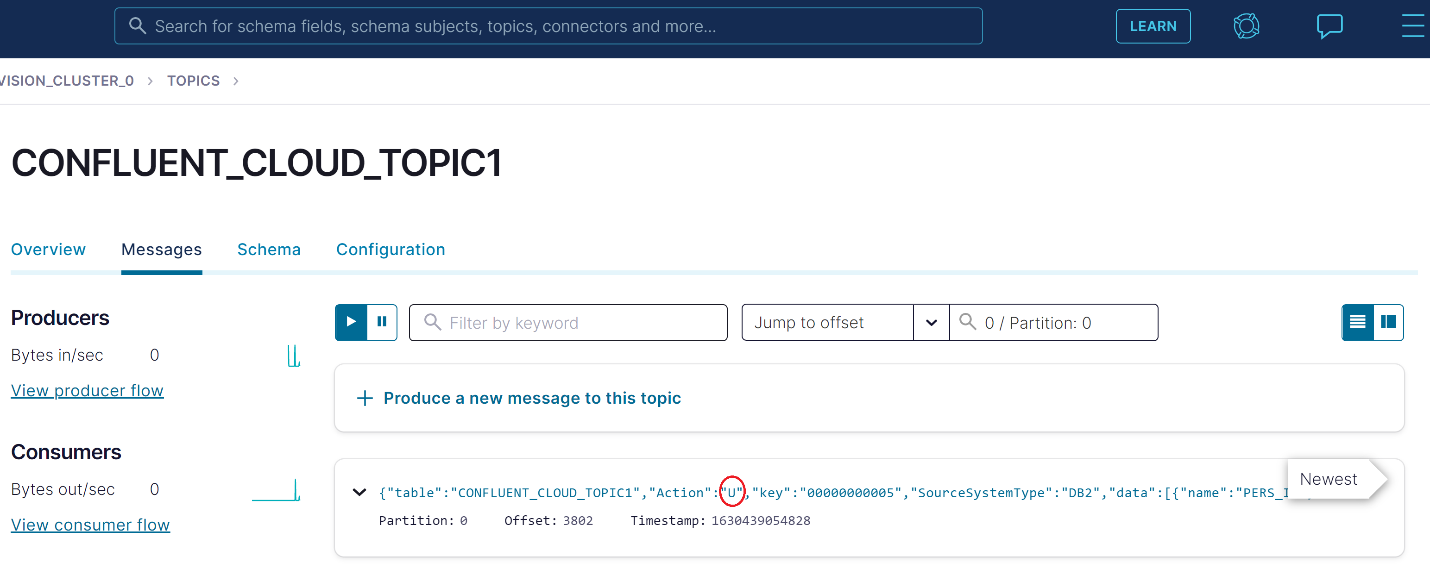Click the CONFLUENT_CLOUD_TOPIC1 page title

click(256, 163)
